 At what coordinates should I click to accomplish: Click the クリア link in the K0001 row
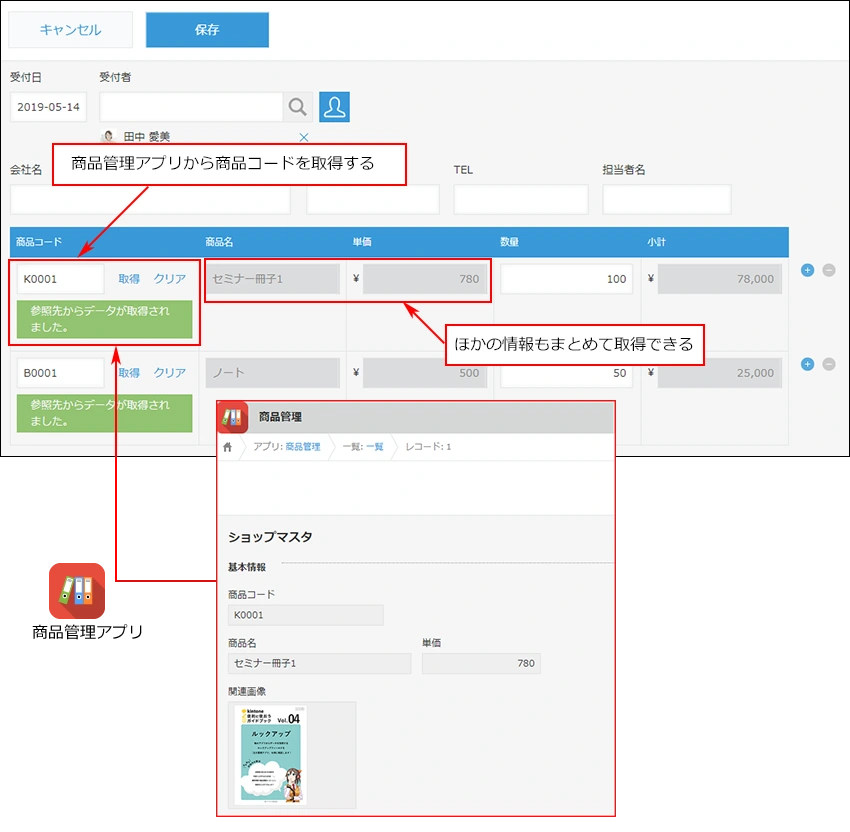[x=169, y=279]
